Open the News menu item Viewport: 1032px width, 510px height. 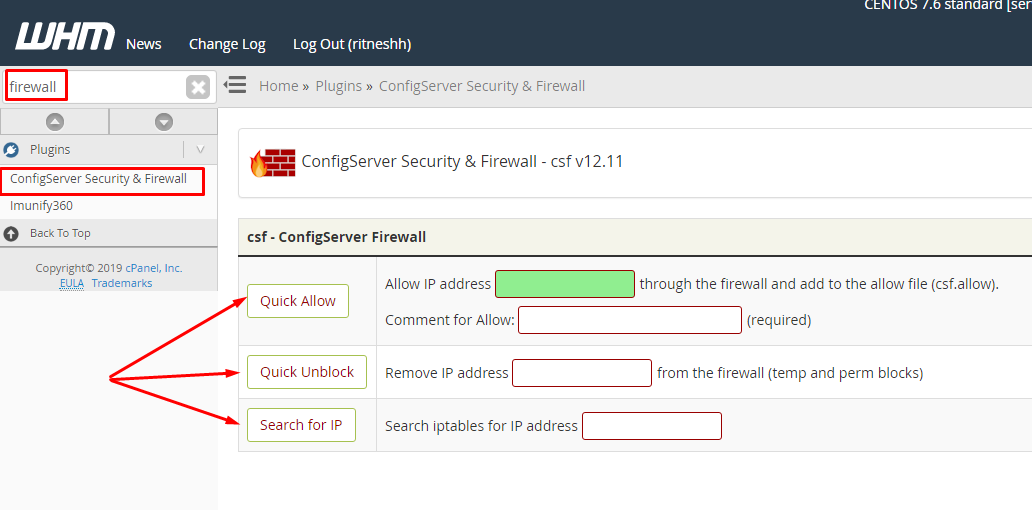144,44
